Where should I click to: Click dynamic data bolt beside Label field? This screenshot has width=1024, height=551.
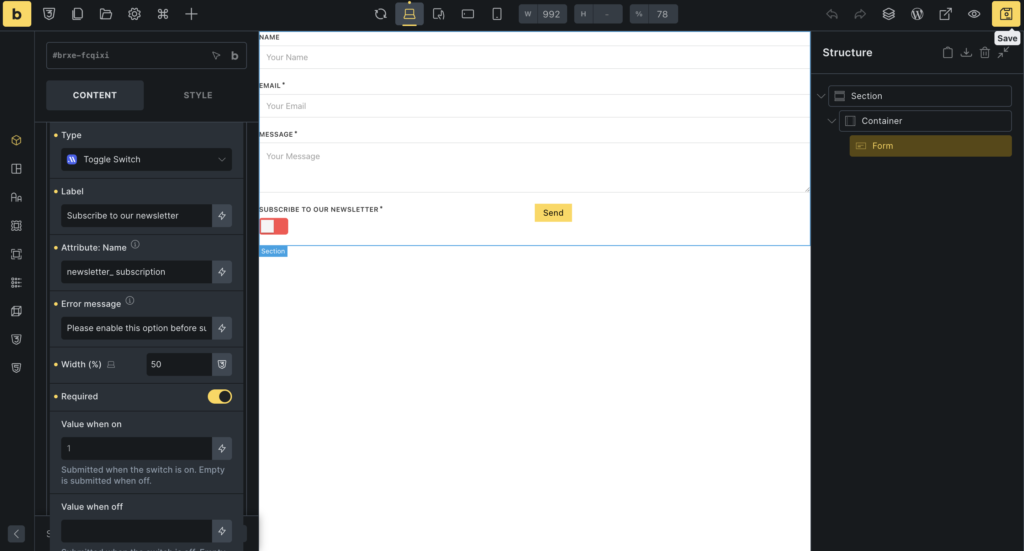(222, 215)
